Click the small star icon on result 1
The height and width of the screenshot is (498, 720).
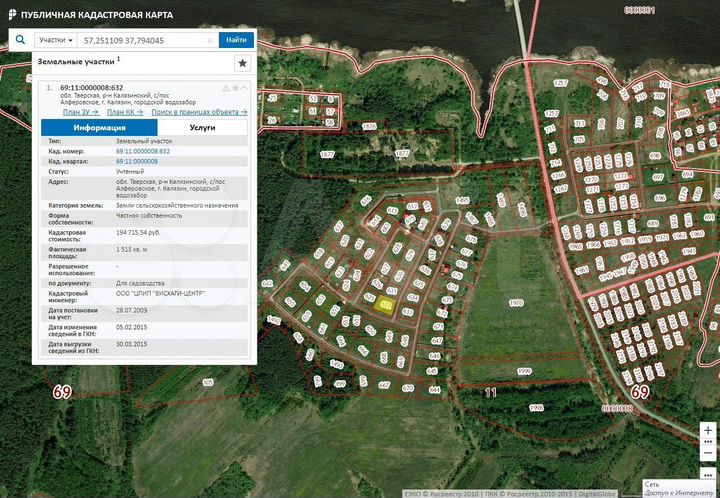235,88
